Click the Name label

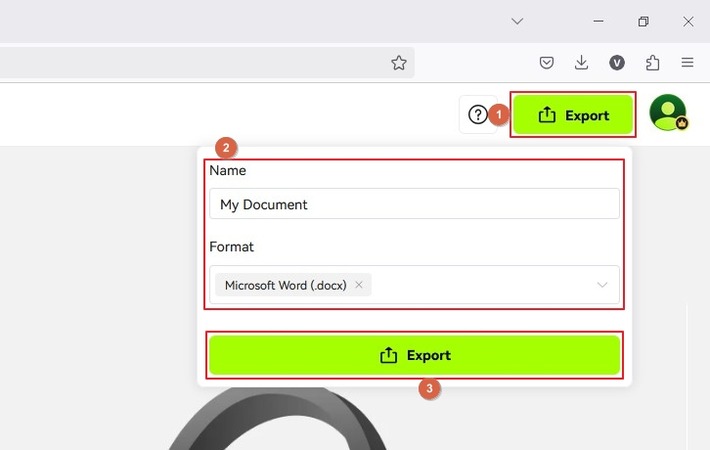click(x=228, y=171)
